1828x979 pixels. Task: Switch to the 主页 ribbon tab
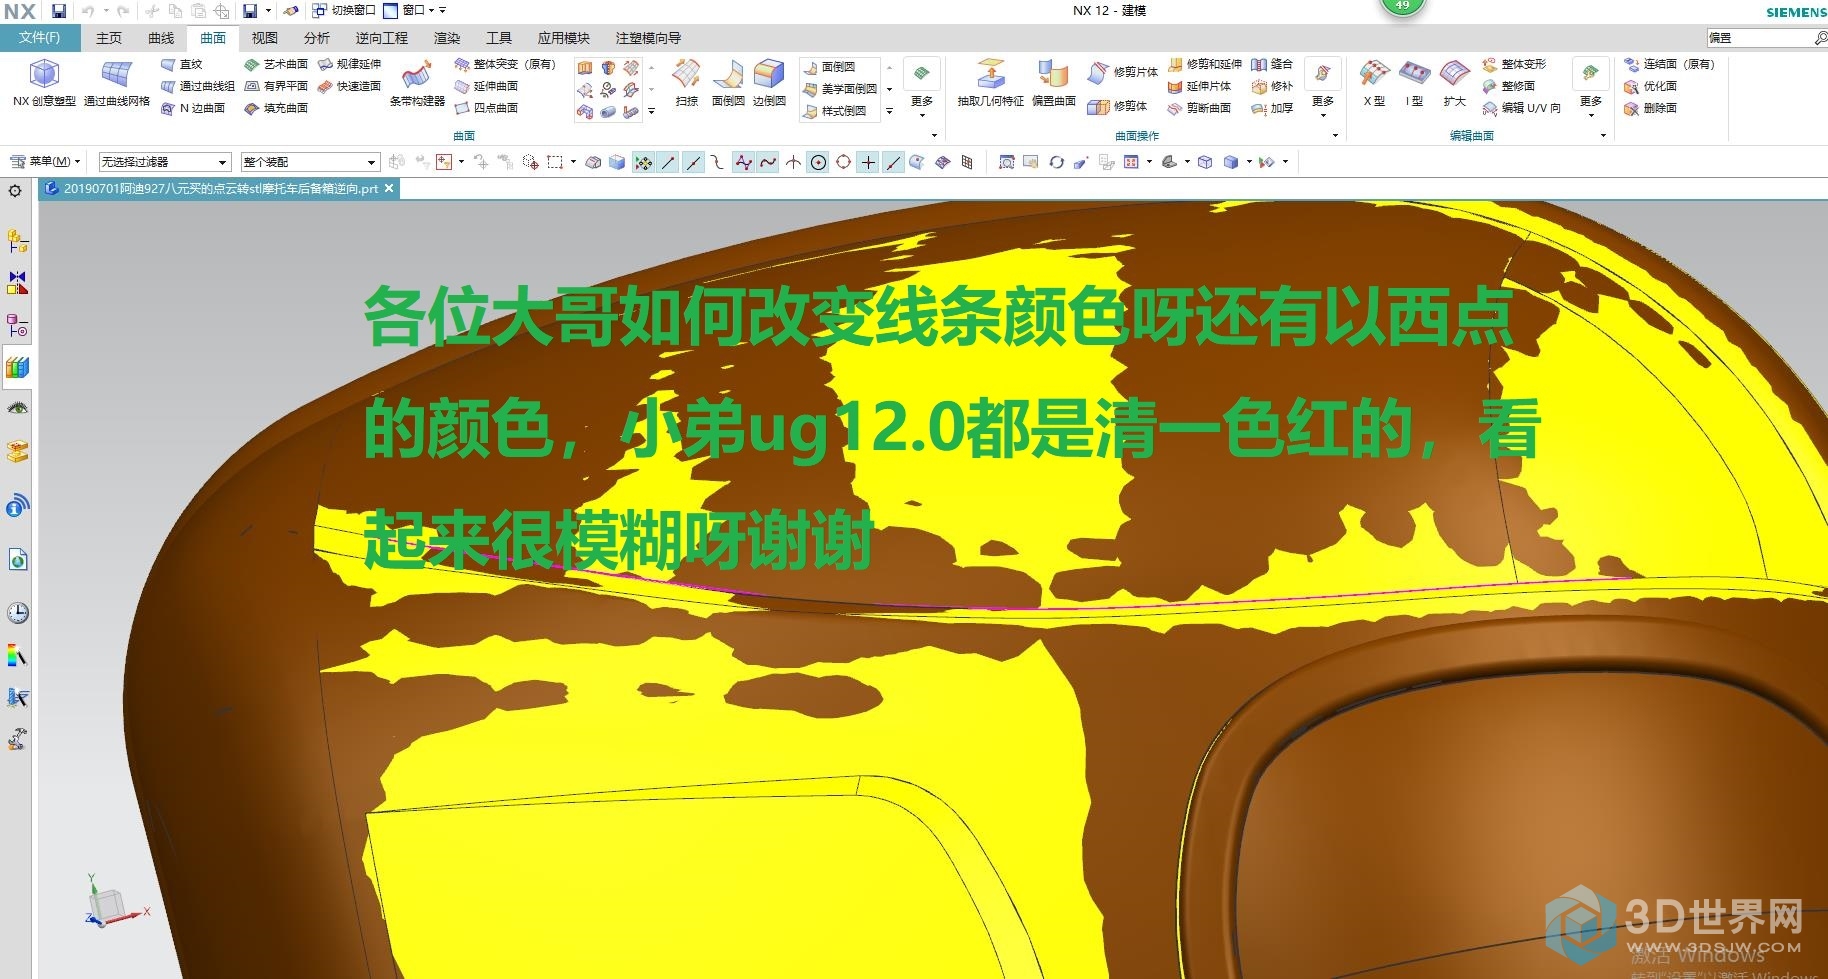click(109, 38)
